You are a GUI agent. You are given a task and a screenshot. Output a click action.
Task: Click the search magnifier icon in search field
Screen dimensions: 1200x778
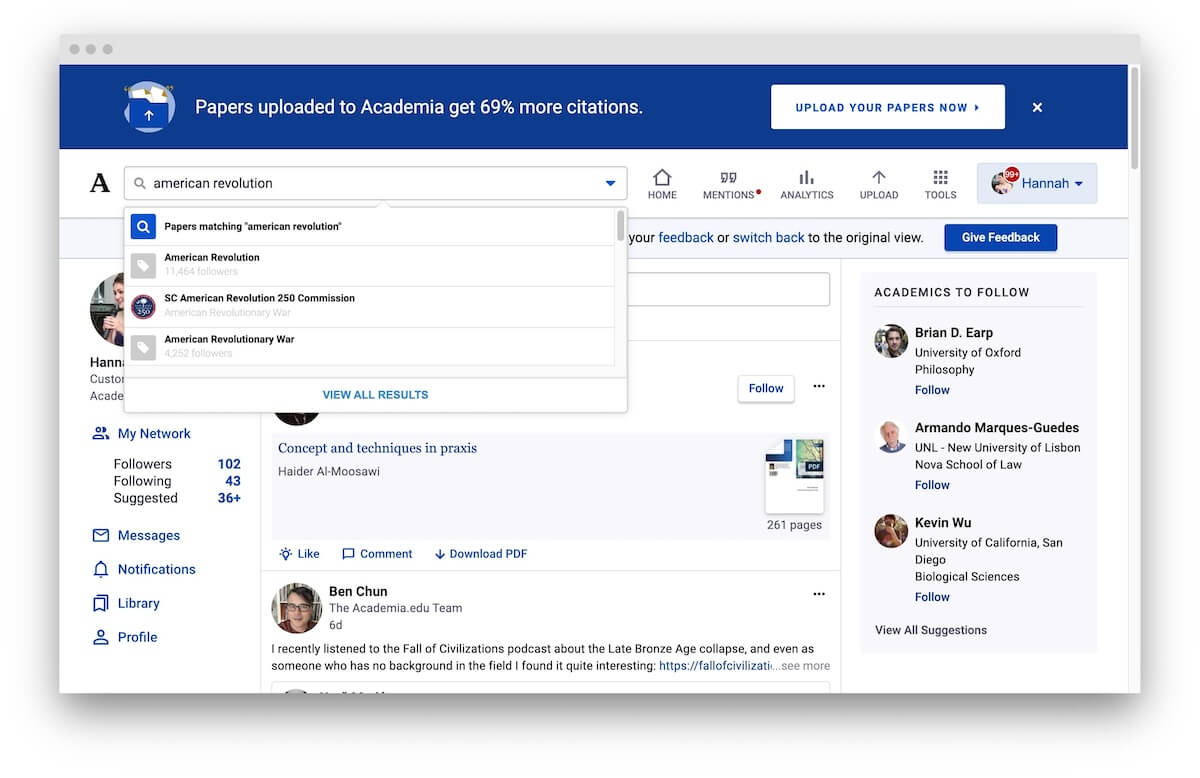[x=140, y=184]
